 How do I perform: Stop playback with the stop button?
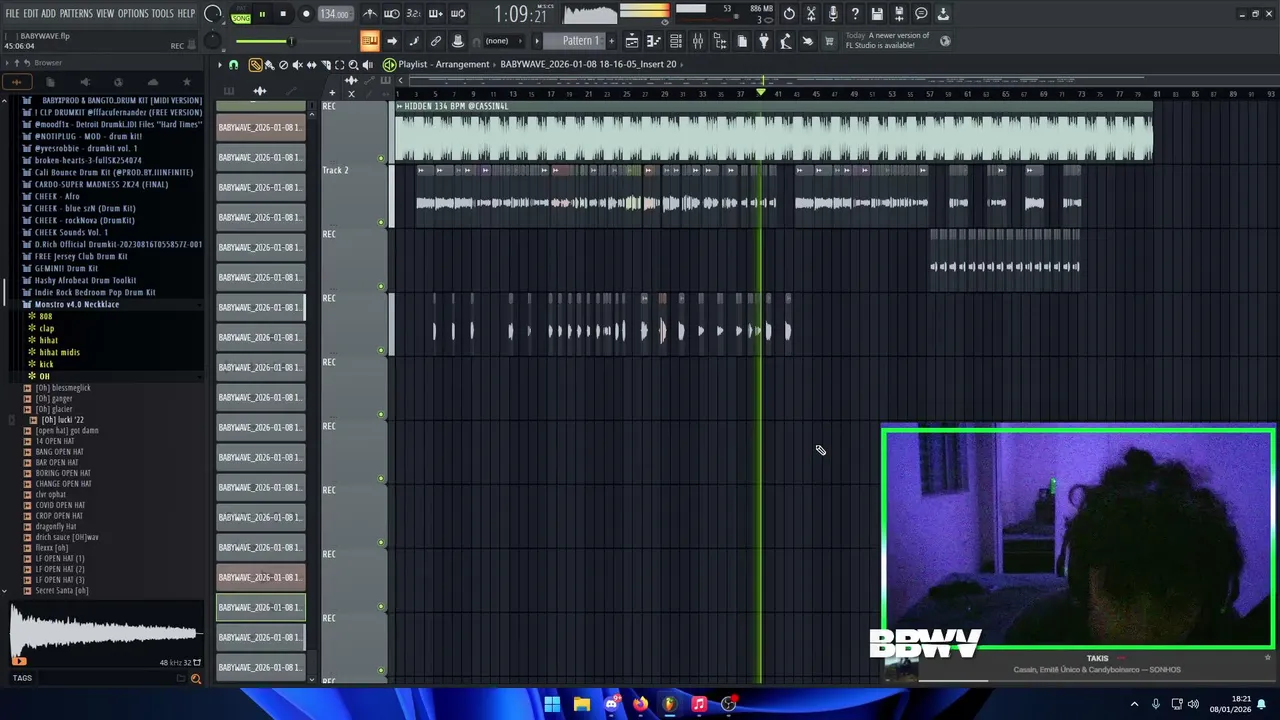283,14
